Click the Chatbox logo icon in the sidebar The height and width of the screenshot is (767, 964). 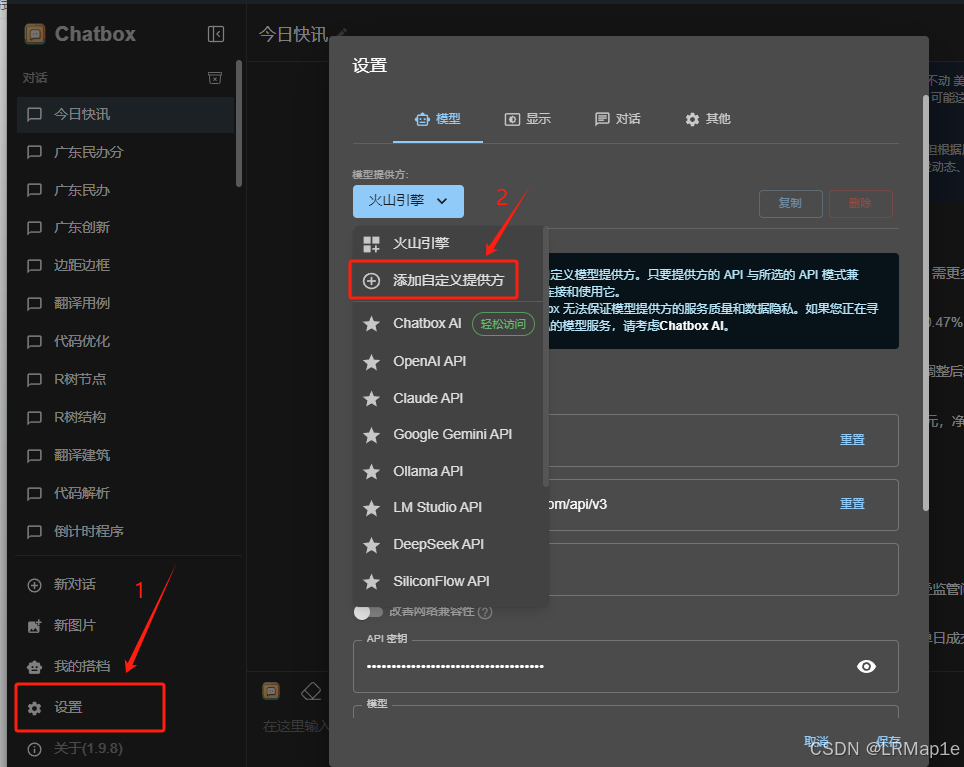[35, 34]
